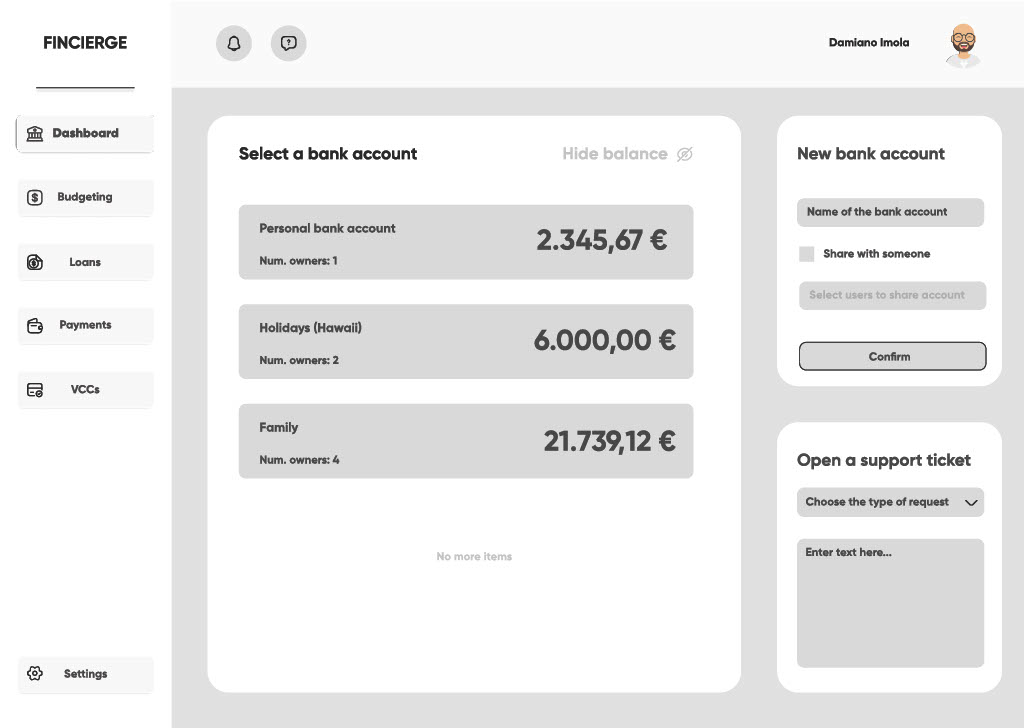Click the VCCs card icon
The height and width of the screenshot is (728, 1024).
coord(35,390)
